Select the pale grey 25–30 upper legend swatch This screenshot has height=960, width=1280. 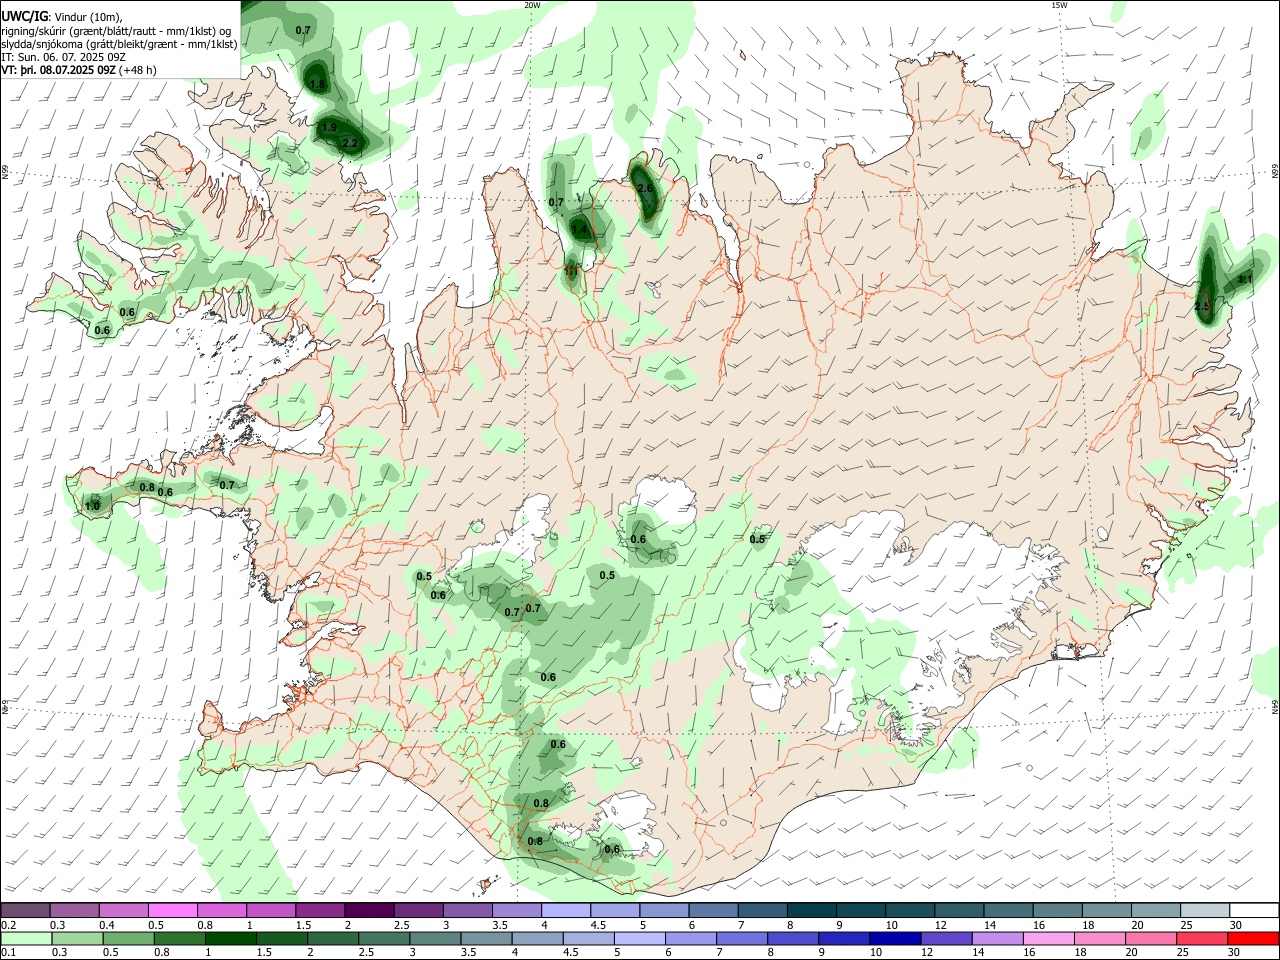[1204, 910]
